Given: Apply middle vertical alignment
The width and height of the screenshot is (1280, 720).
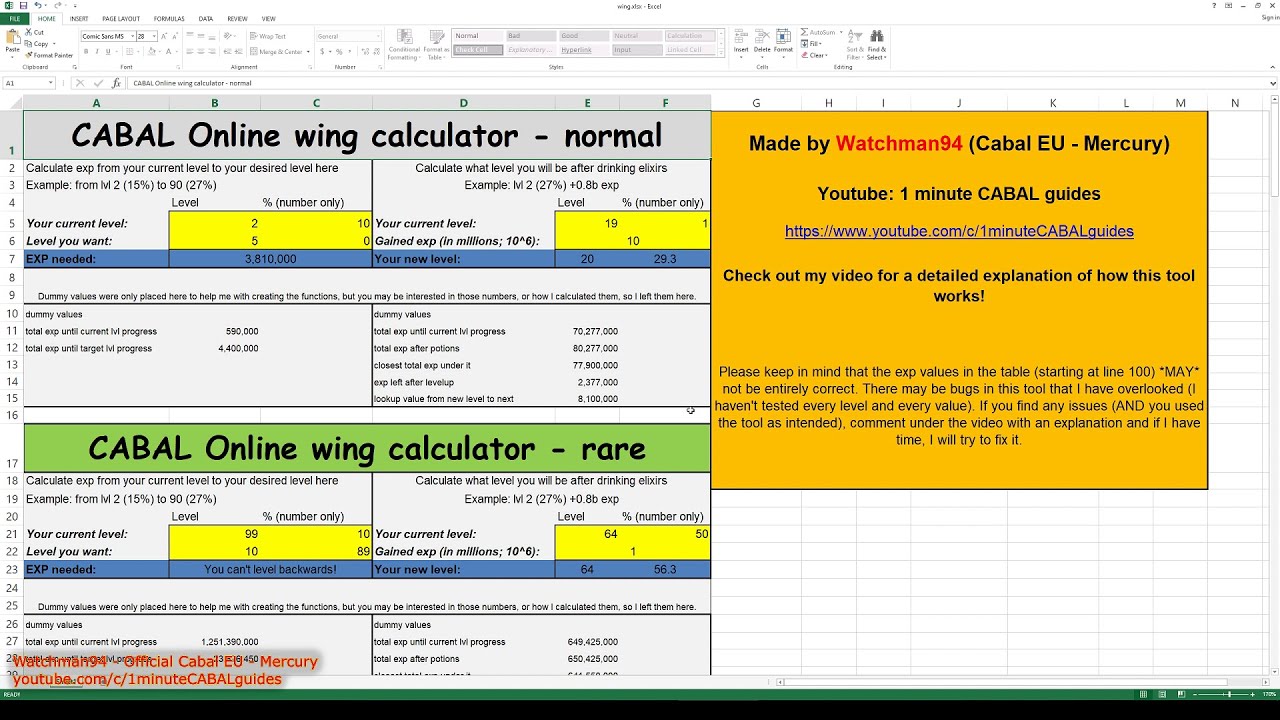Looking at the screenshot, I should click(x=200, y=36).
